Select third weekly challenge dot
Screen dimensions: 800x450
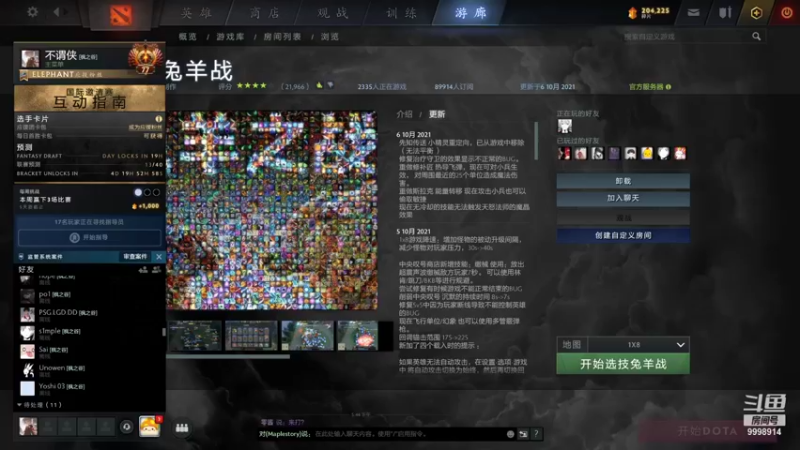pyautogui.click(x=156, y=192)
